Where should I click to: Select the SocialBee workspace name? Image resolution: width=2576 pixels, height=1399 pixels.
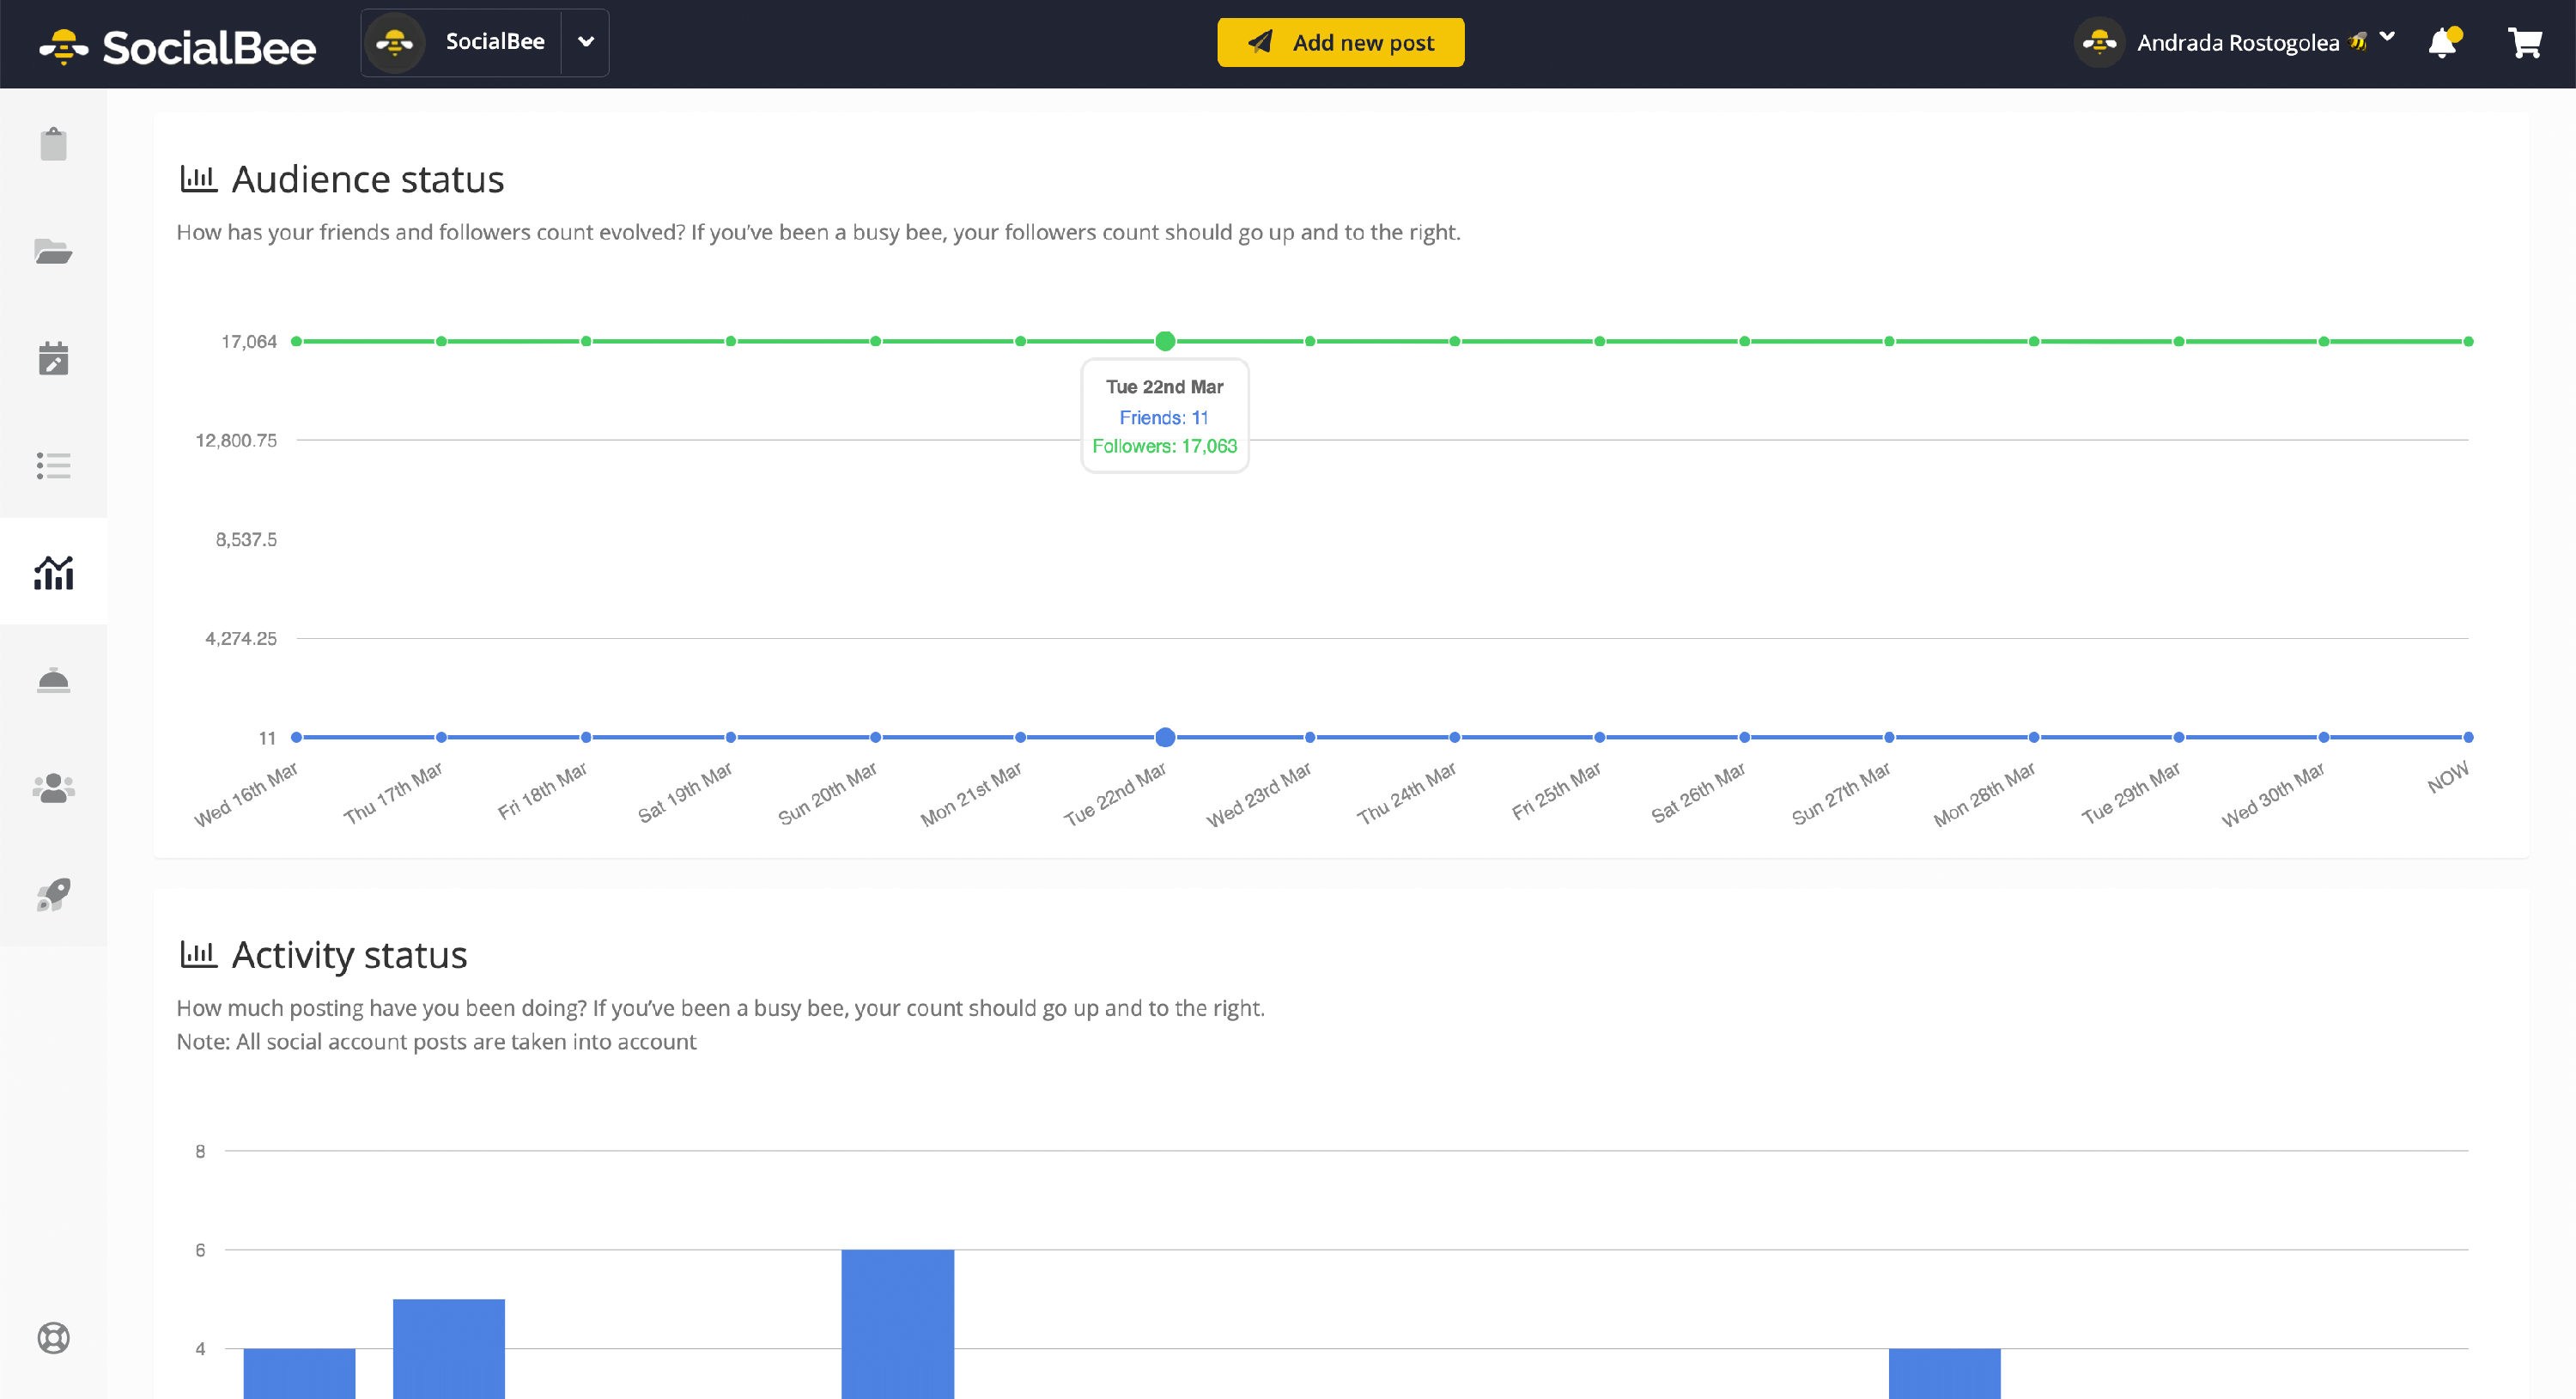pos(495,42)
